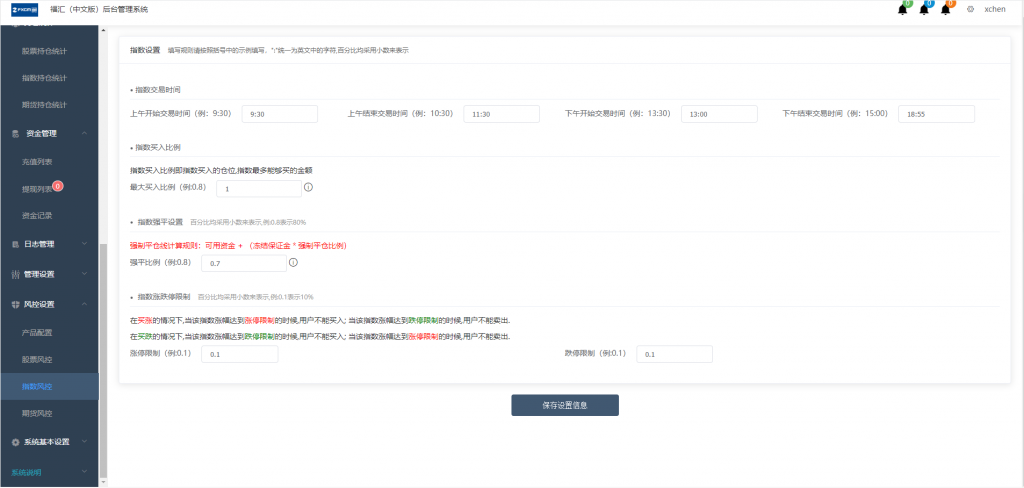Click the xchen username in the header

996,10
